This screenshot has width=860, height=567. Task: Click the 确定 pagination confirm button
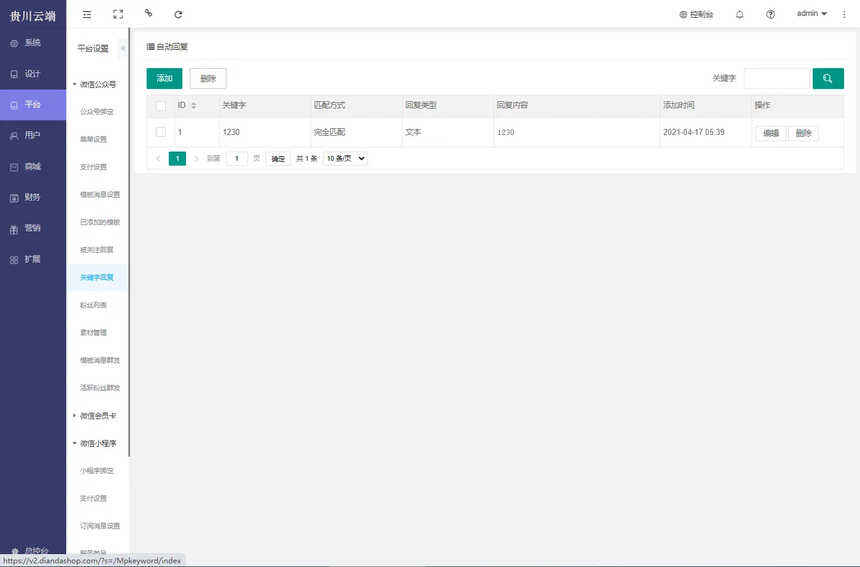278,158
